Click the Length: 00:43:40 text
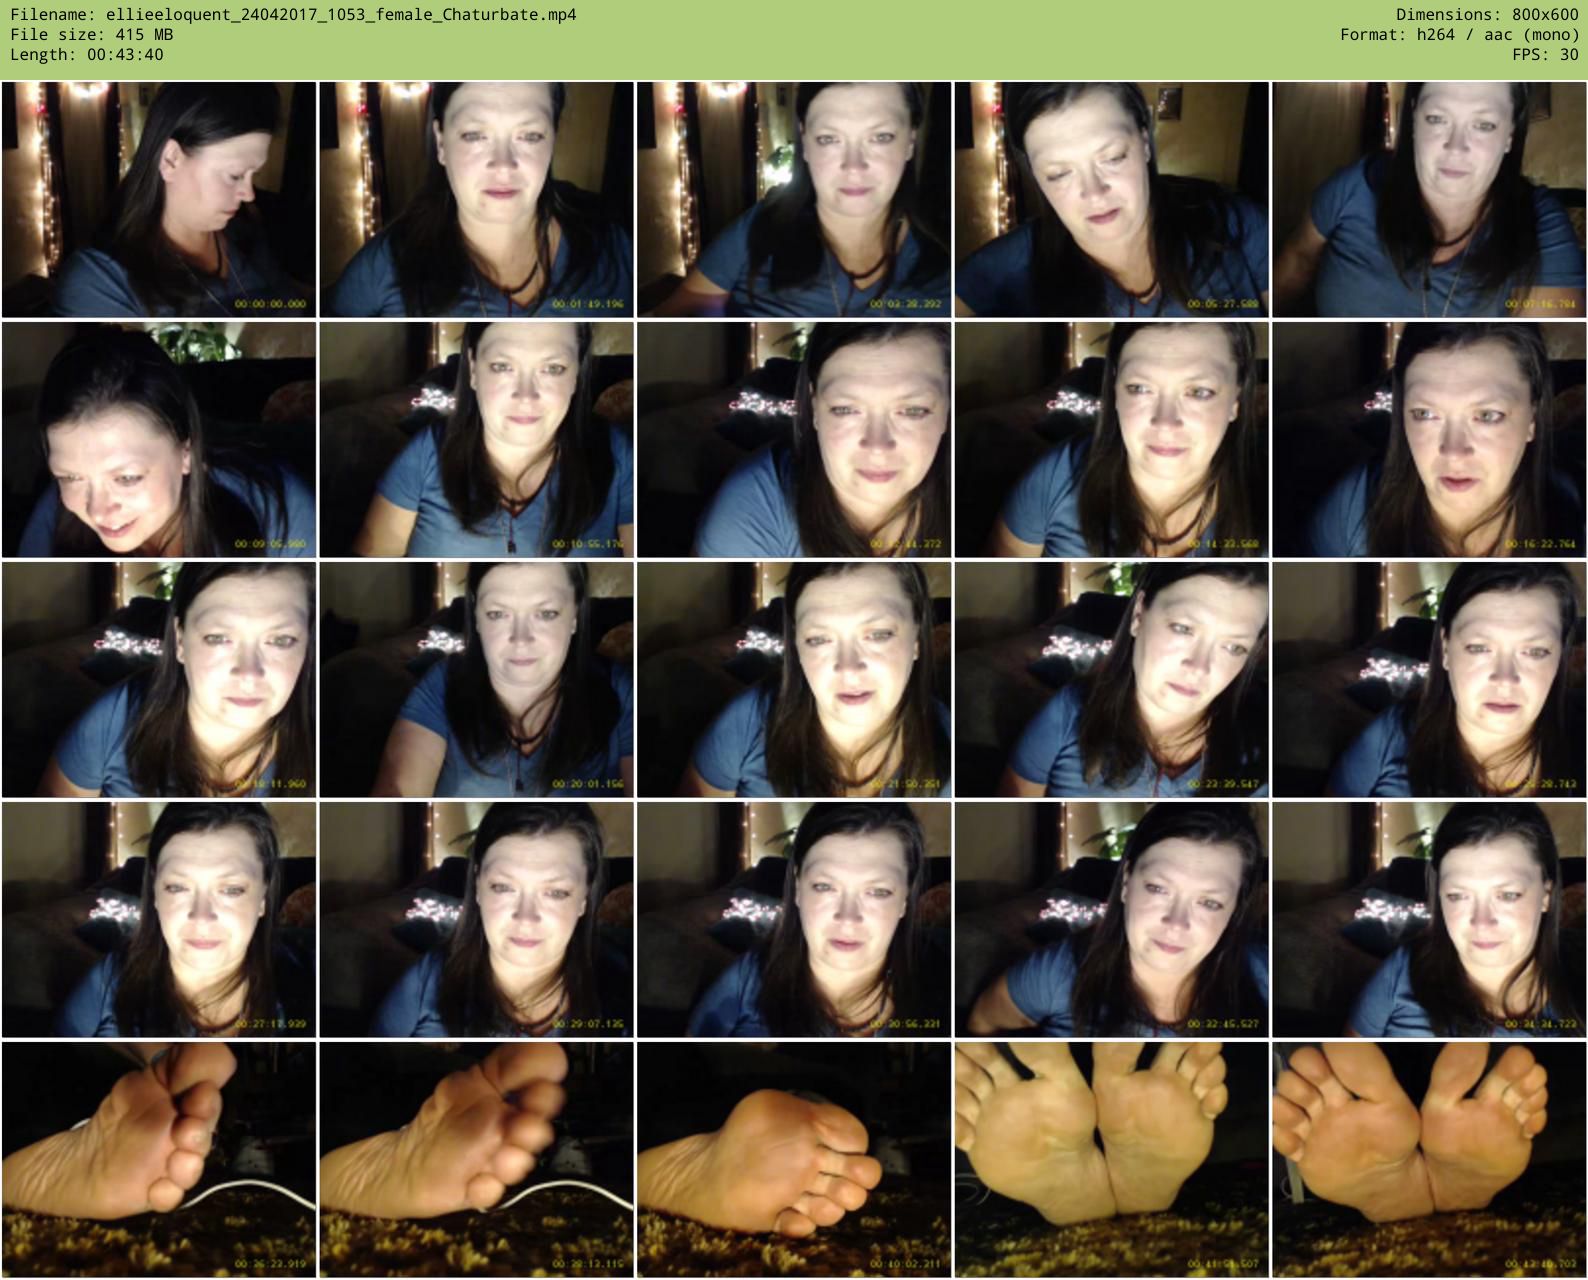This screenshot has width=1588, height=1280. (87, 54)
